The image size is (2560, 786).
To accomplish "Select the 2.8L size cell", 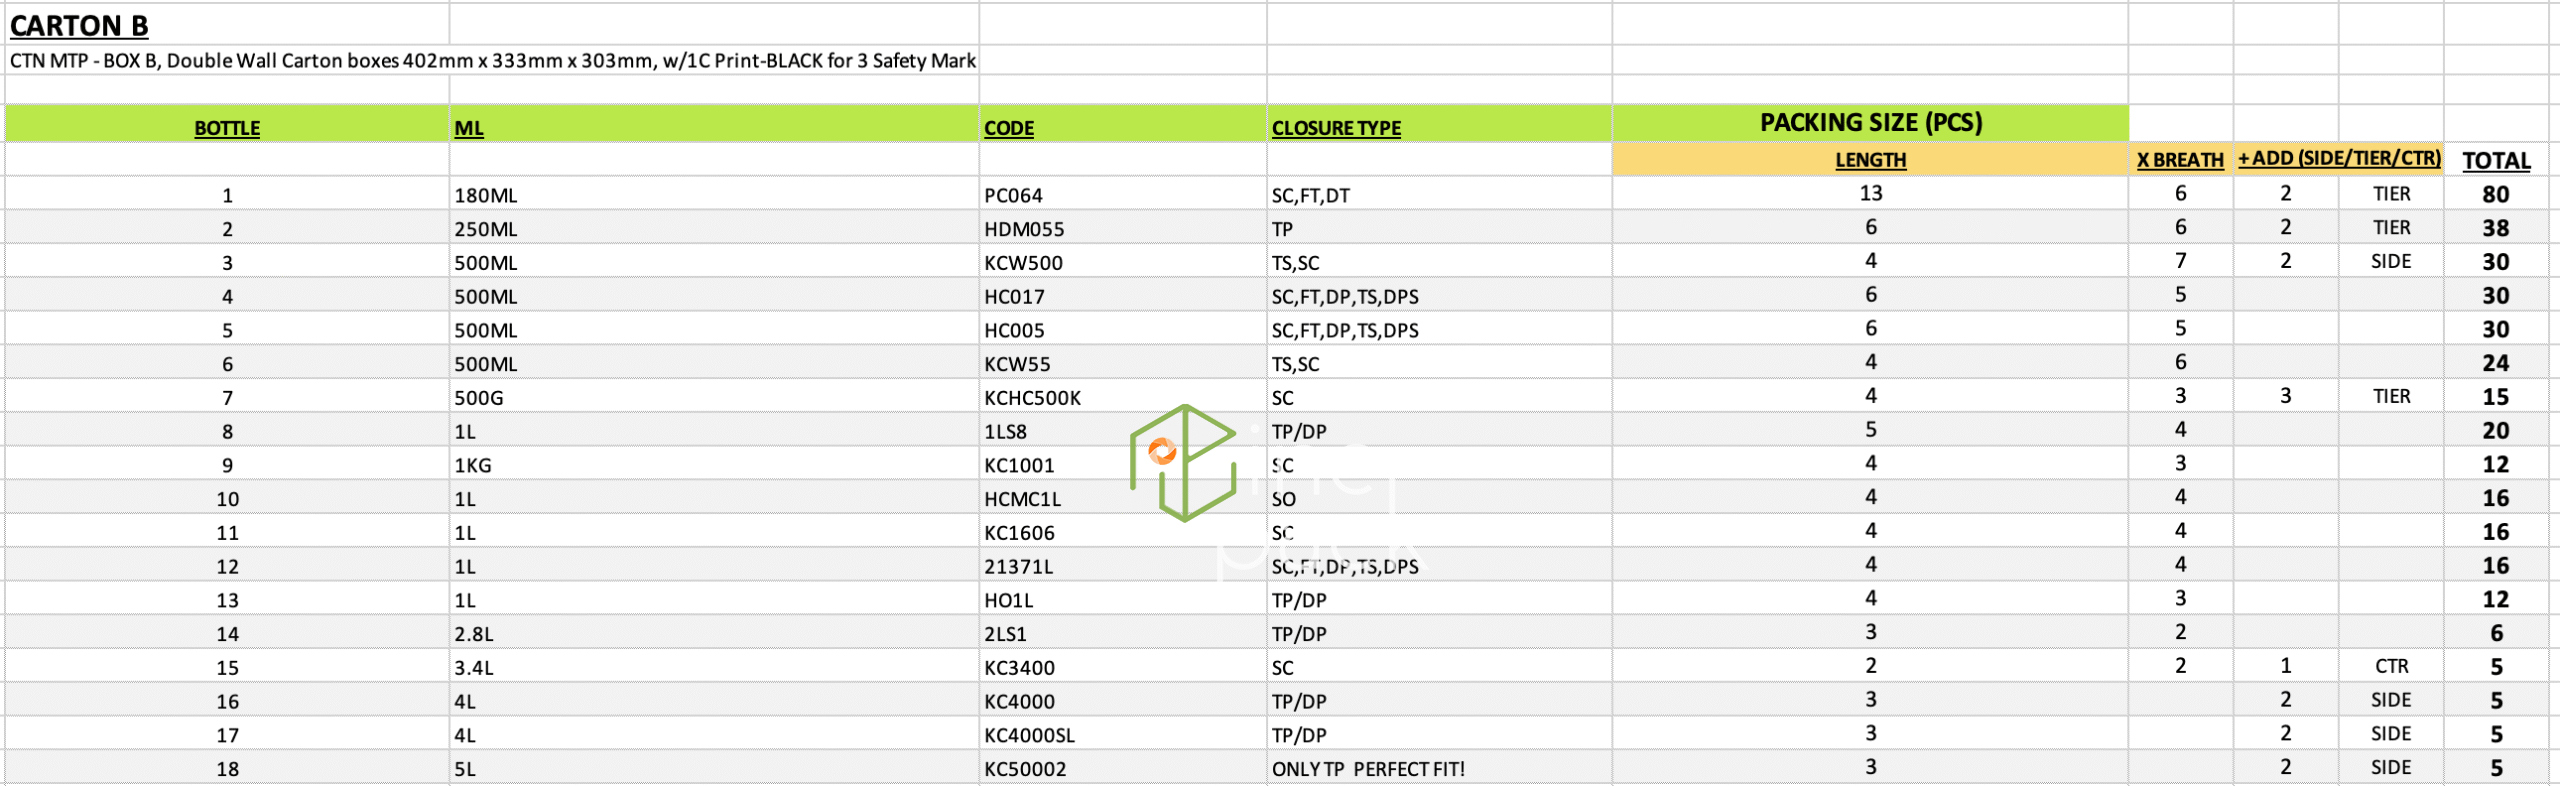I will (x=474, y=634).
